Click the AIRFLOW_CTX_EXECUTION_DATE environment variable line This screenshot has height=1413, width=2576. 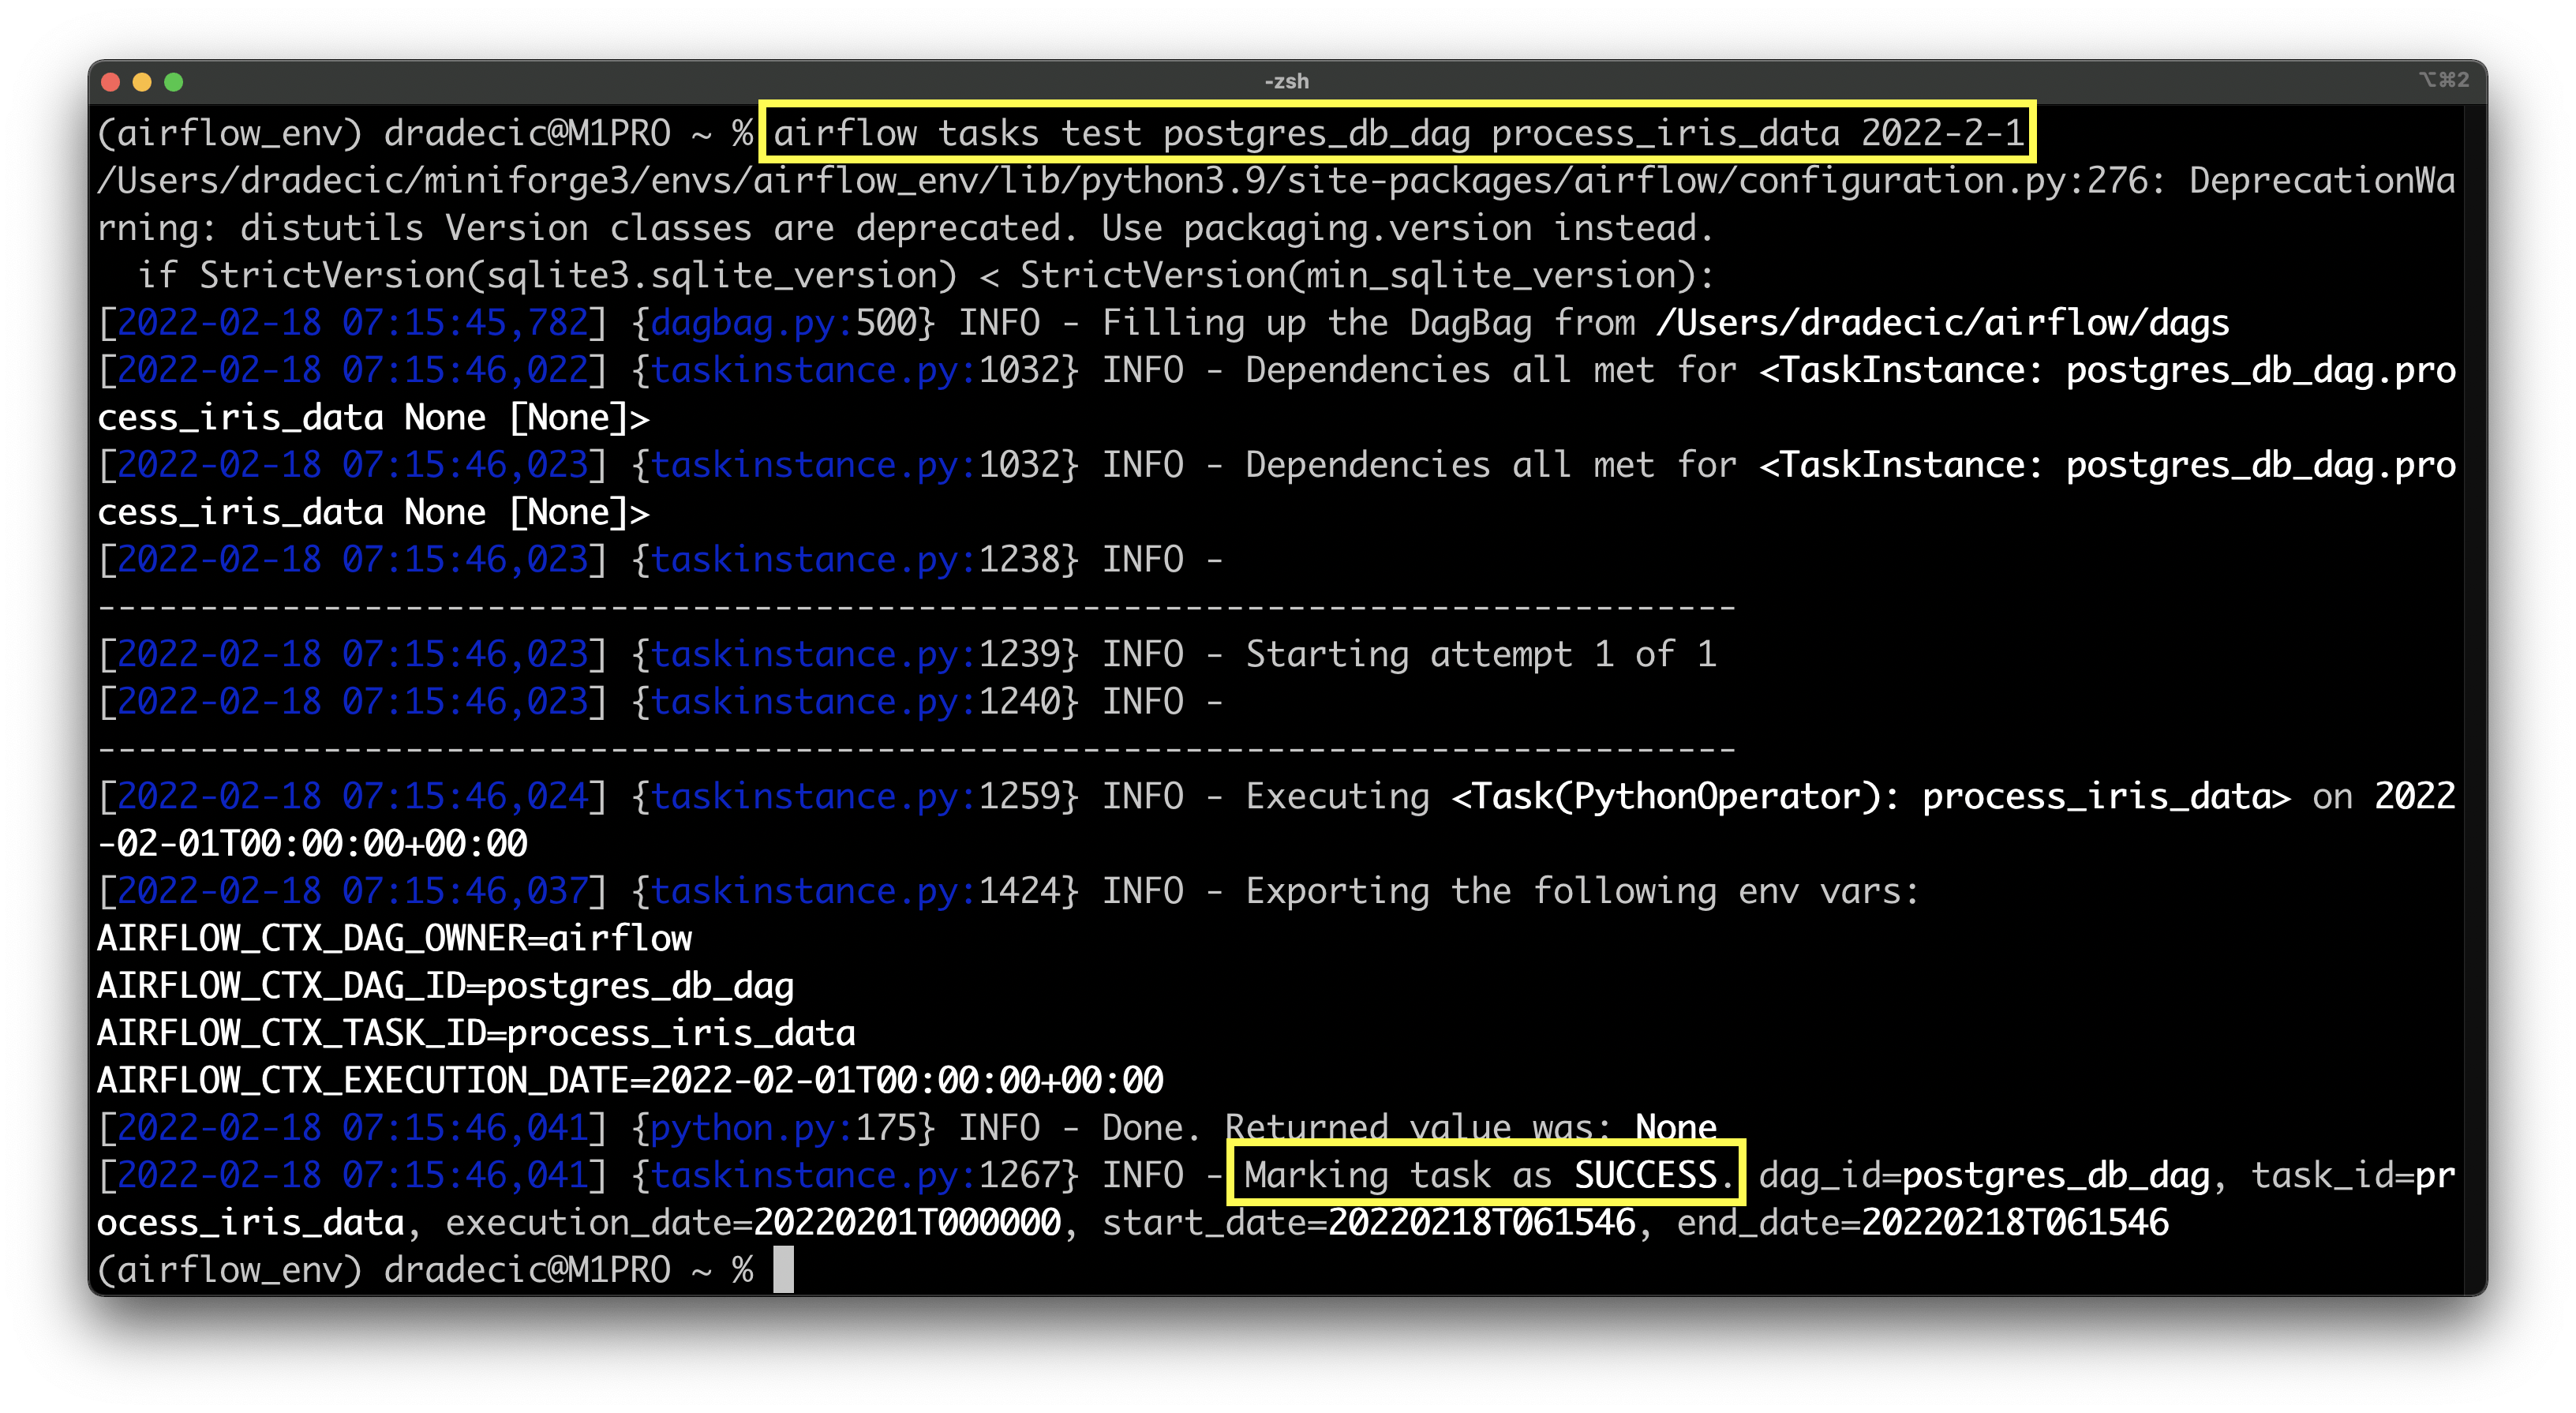coord(630,1080)
